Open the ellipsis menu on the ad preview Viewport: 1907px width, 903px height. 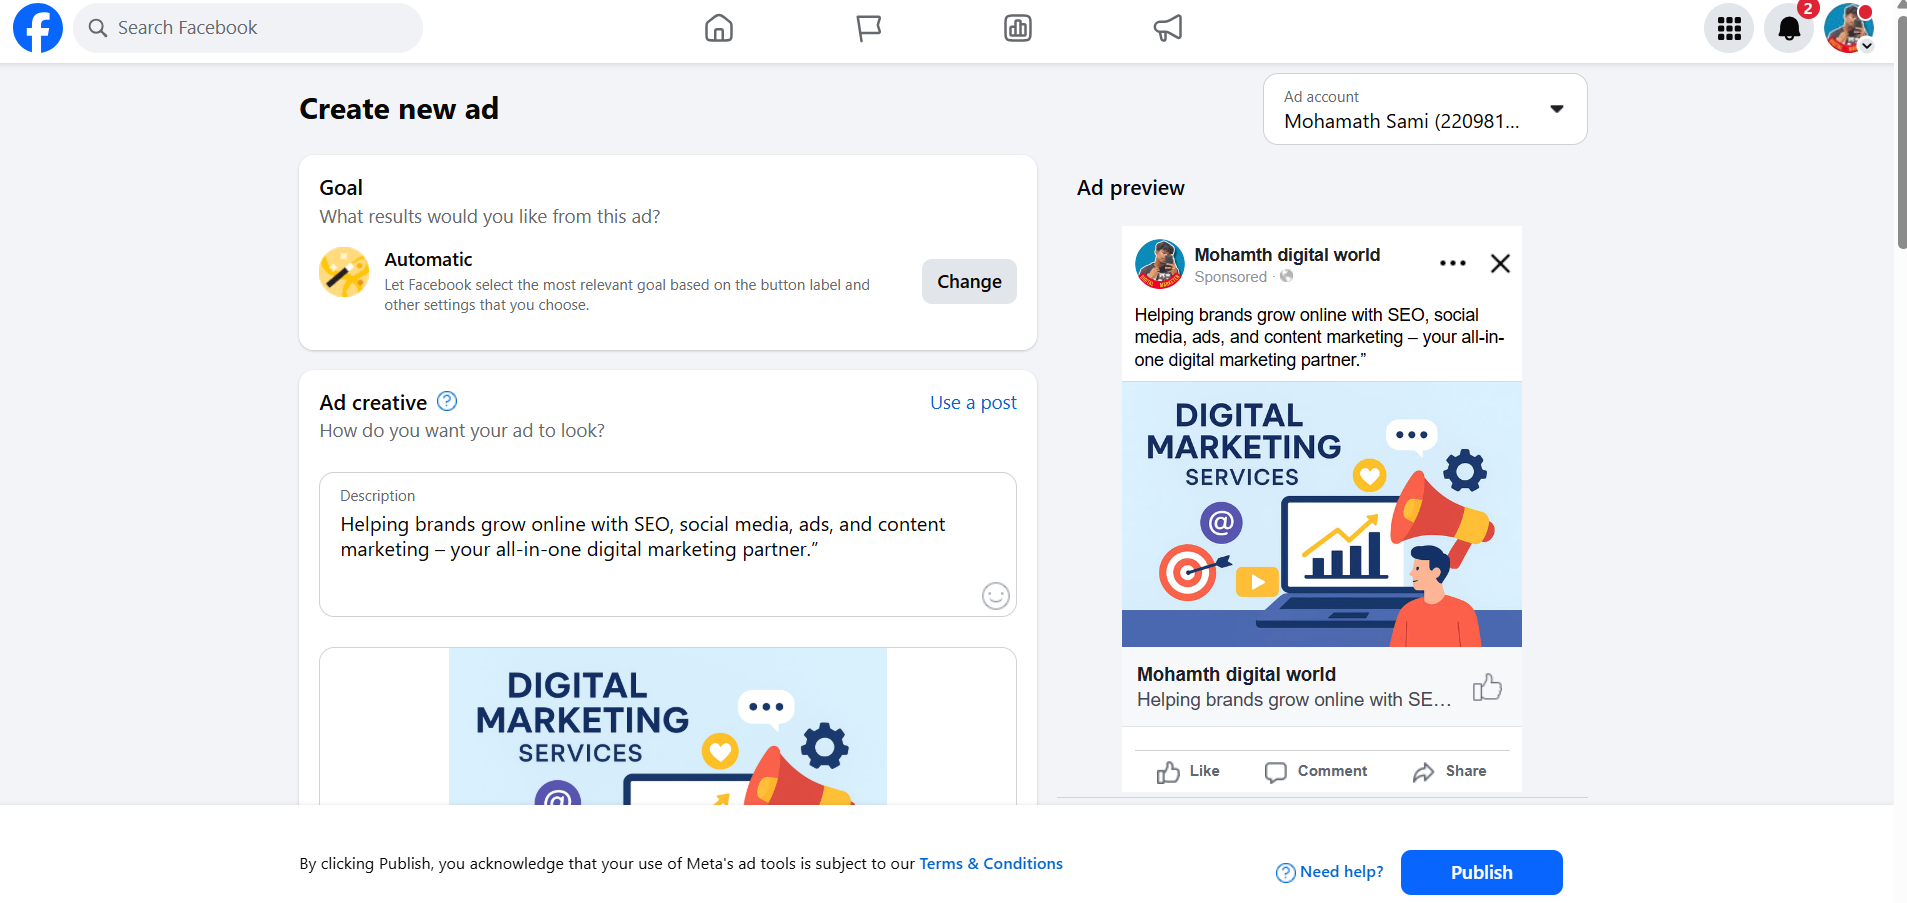point(1452,263)
